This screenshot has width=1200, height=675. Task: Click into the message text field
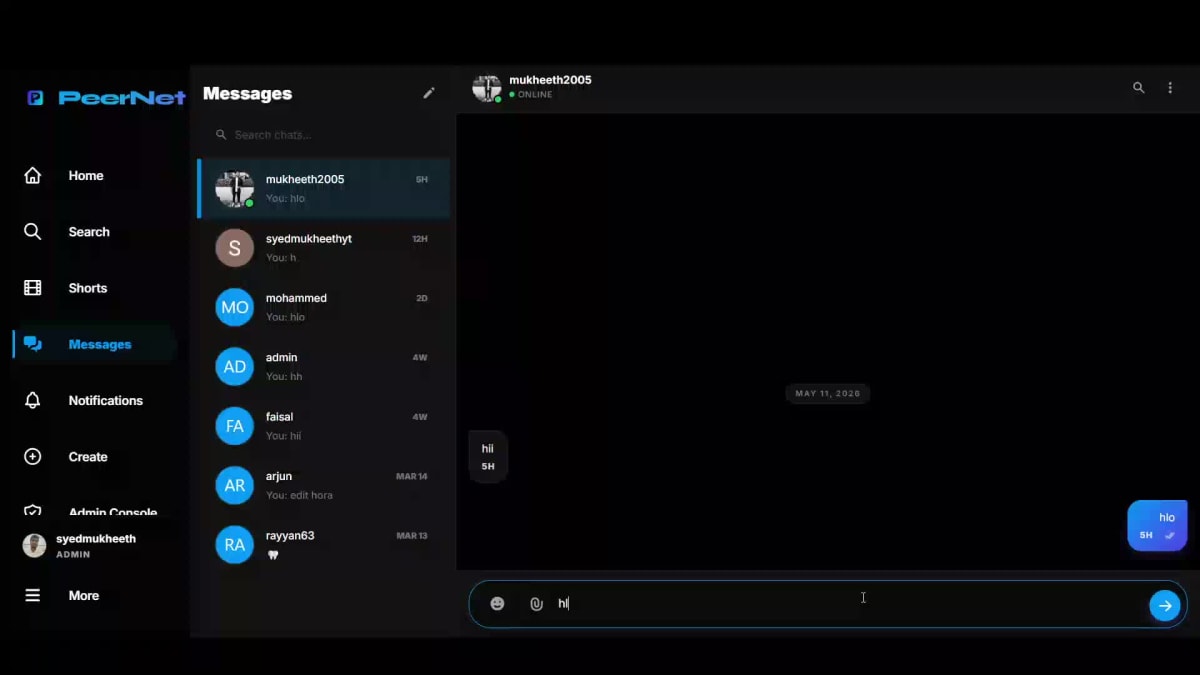click(x=850, y=604)
